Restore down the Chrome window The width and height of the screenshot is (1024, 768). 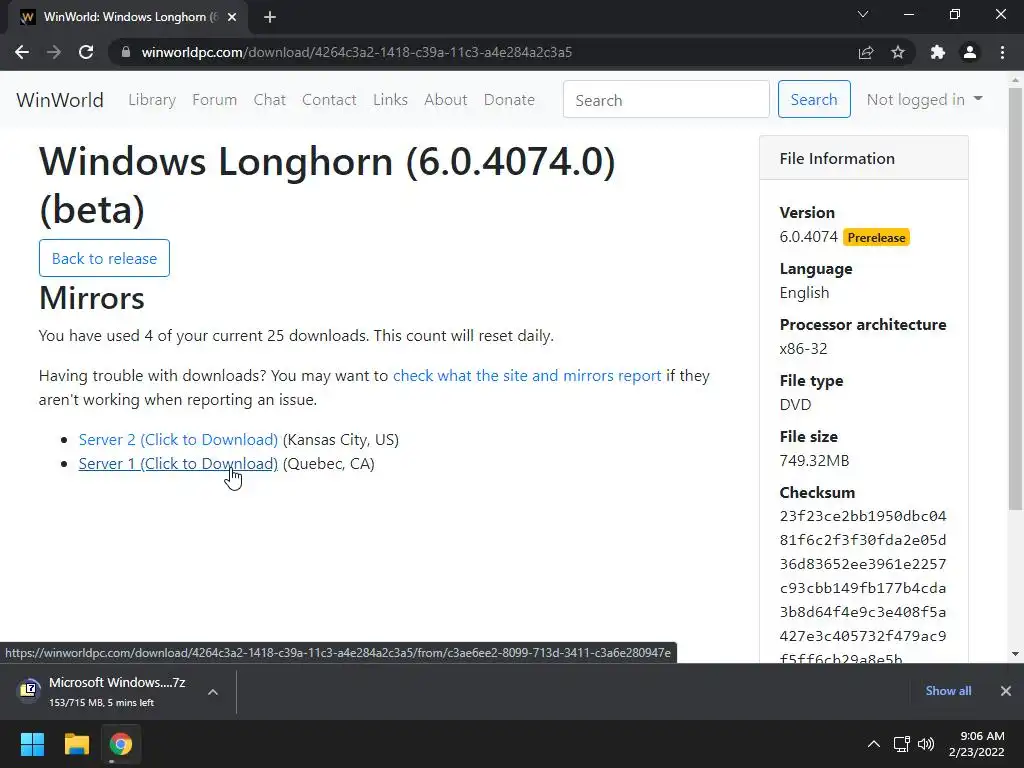click(x=955, y=14)
